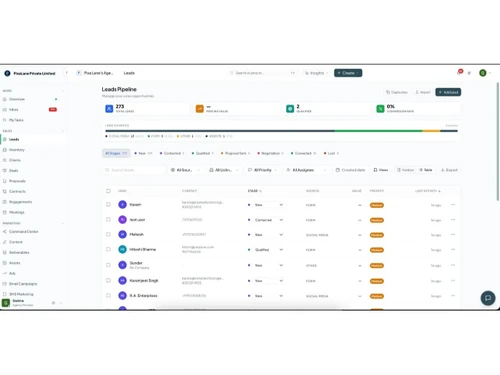The width and height of the screenshot is (500, 375).
Task: Focus the global search bar in header
Action: point(263,73)
